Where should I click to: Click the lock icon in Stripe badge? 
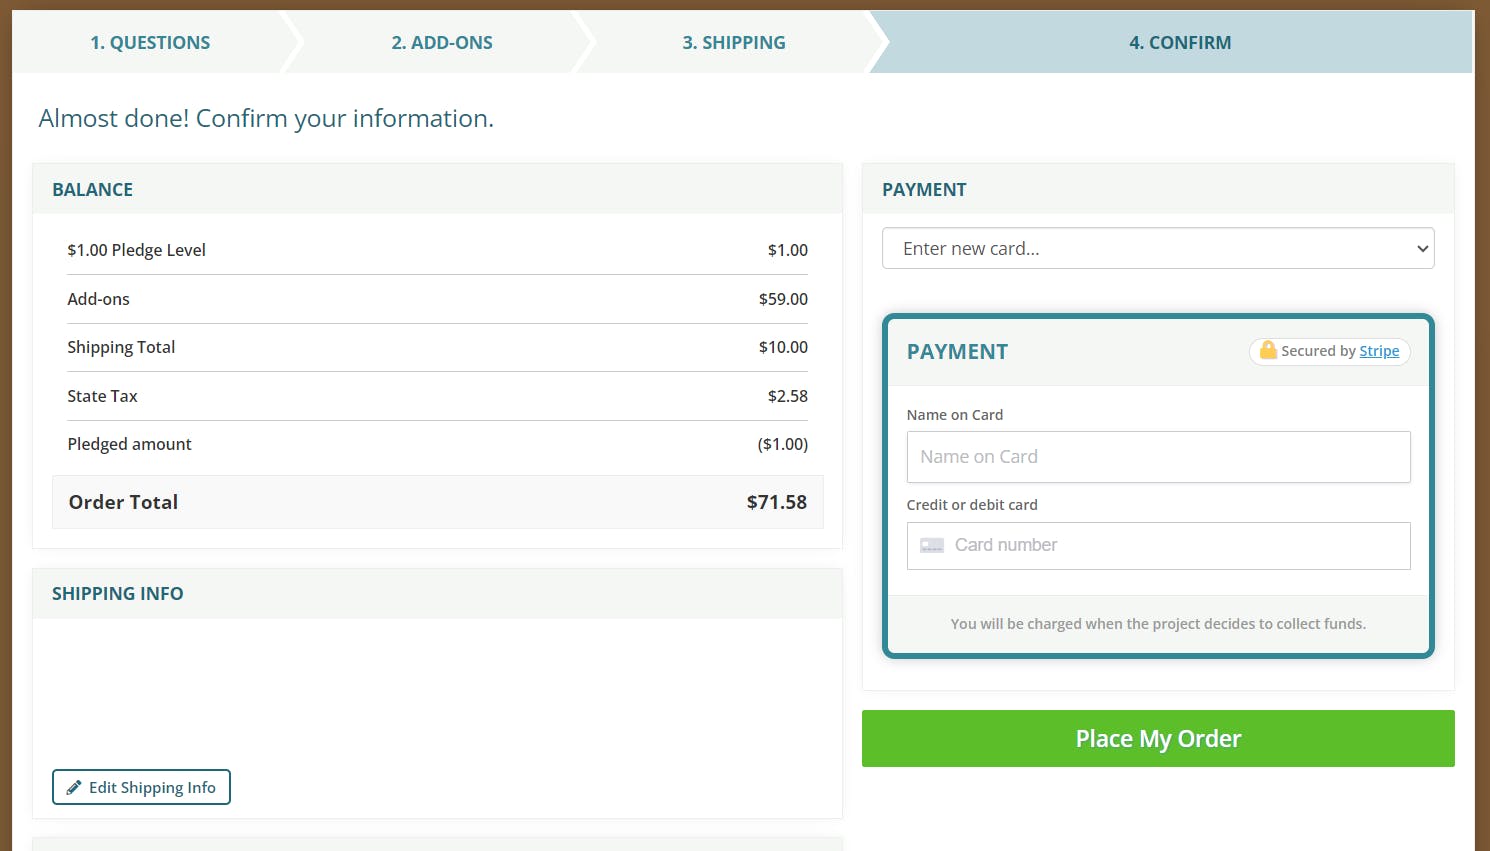click(x=1268, y=350)
